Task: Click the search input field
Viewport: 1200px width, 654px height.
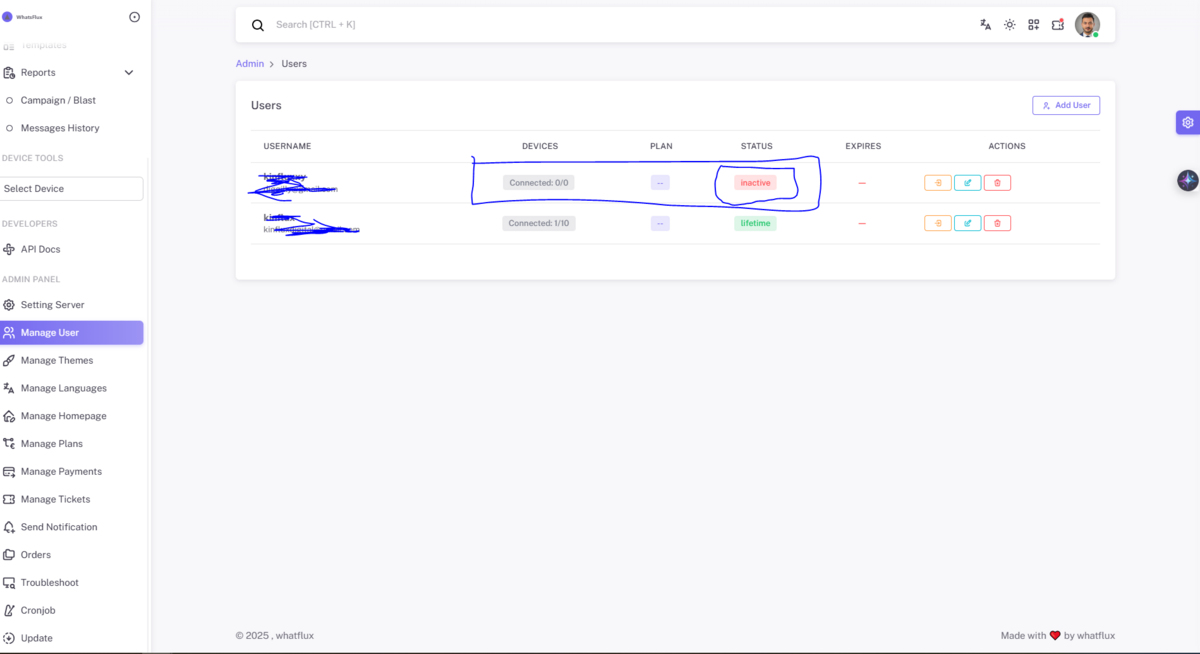Action: click(x=600, y=25)
